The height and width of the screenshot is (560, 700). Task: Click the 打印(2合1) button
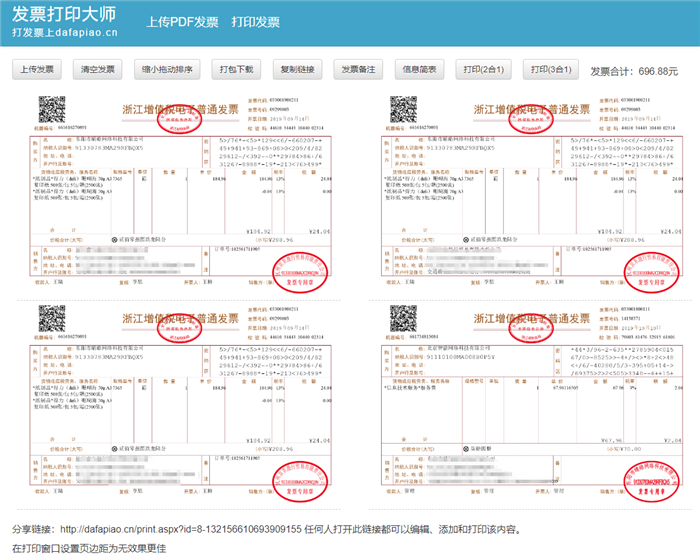pos(483,70)
